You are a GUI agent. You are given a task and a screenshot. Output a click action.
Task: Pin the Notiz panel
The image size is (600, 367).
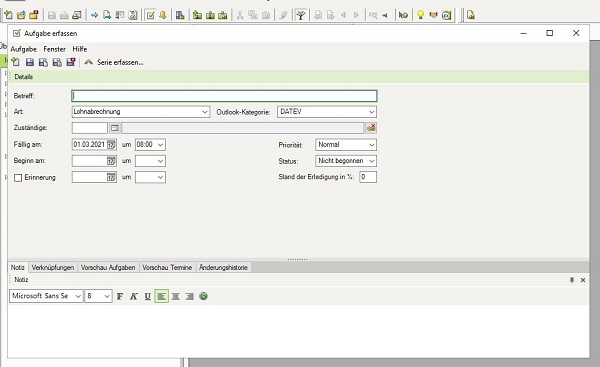click(572, 280)
